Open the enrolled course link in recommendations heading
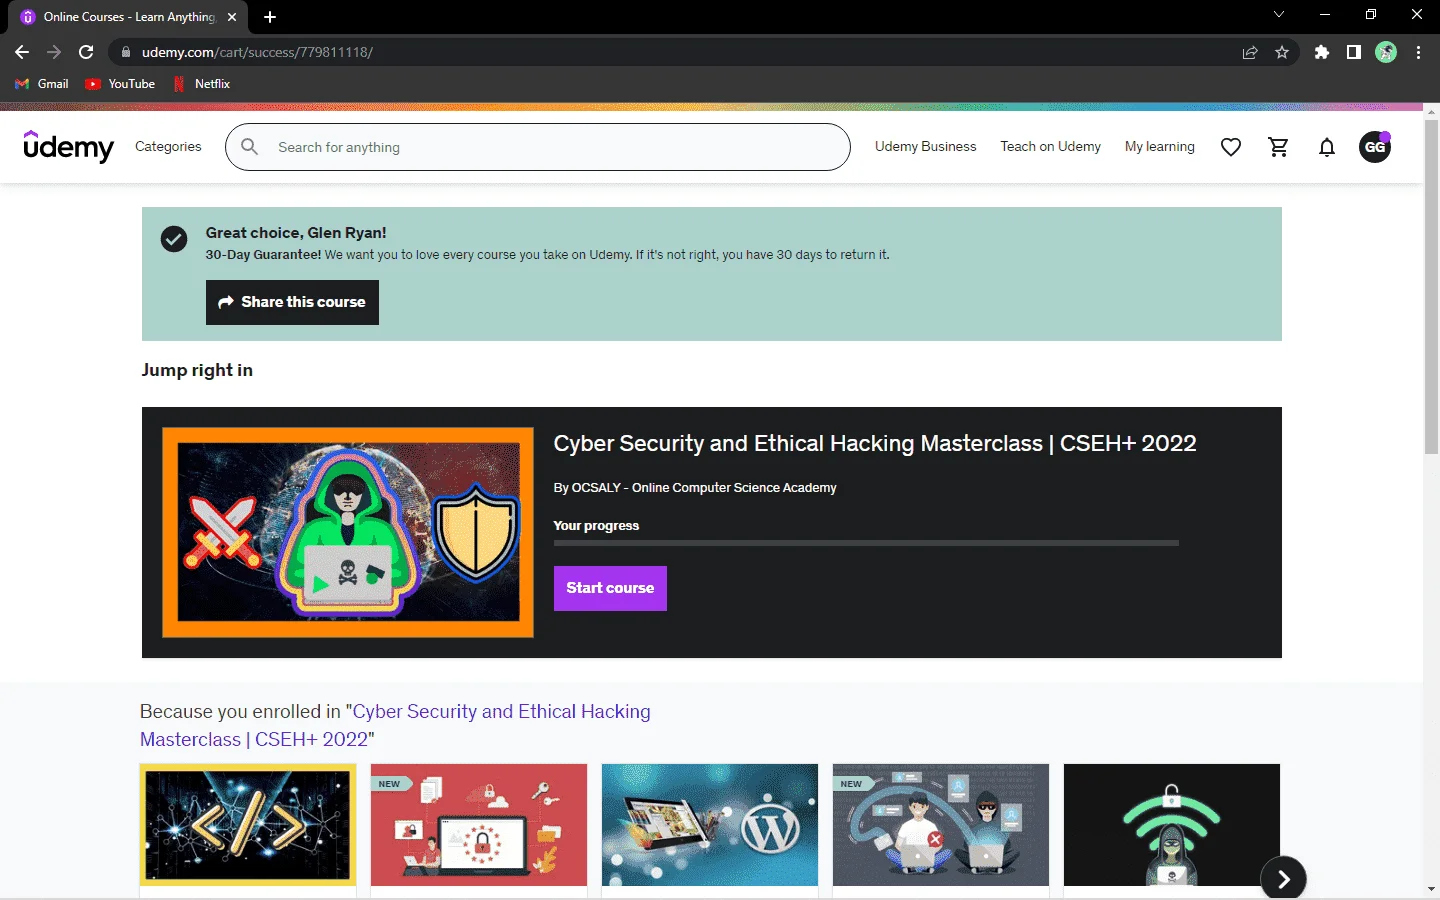1440x900 pixels. [x=395, y=725]
